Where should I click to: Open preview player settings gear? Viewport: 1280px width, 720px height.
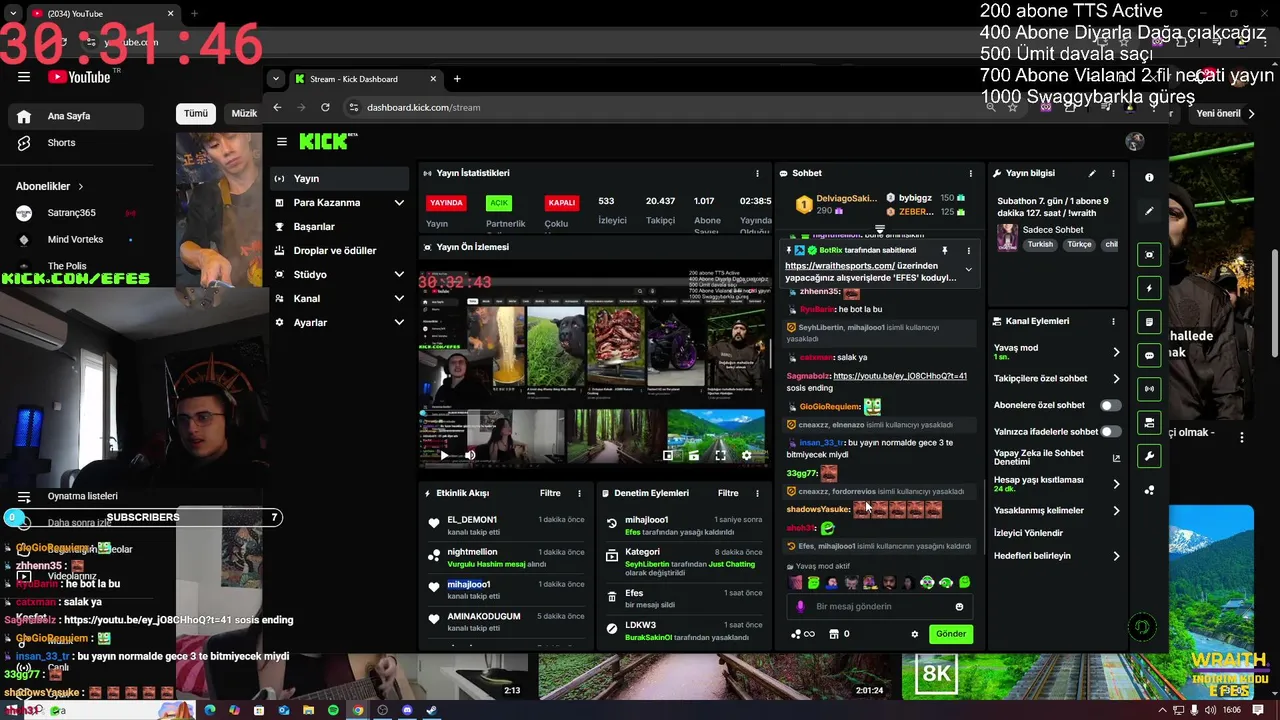tap(746, 455)
